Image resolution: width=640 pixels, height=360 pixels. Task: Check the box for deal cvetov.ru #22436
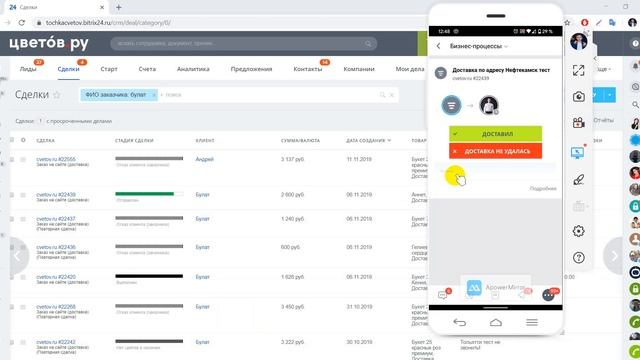[x=12, y=247]
